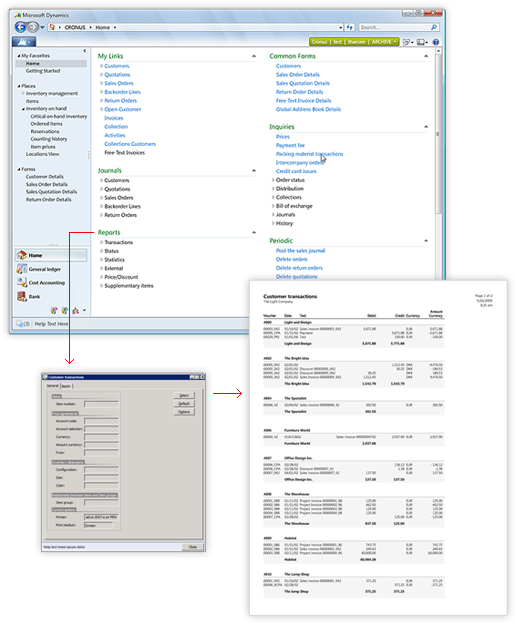Screen dimensions: 515x625
Task: Click Select button in Customer transactions dialog
Action: [x=184, y=395]
